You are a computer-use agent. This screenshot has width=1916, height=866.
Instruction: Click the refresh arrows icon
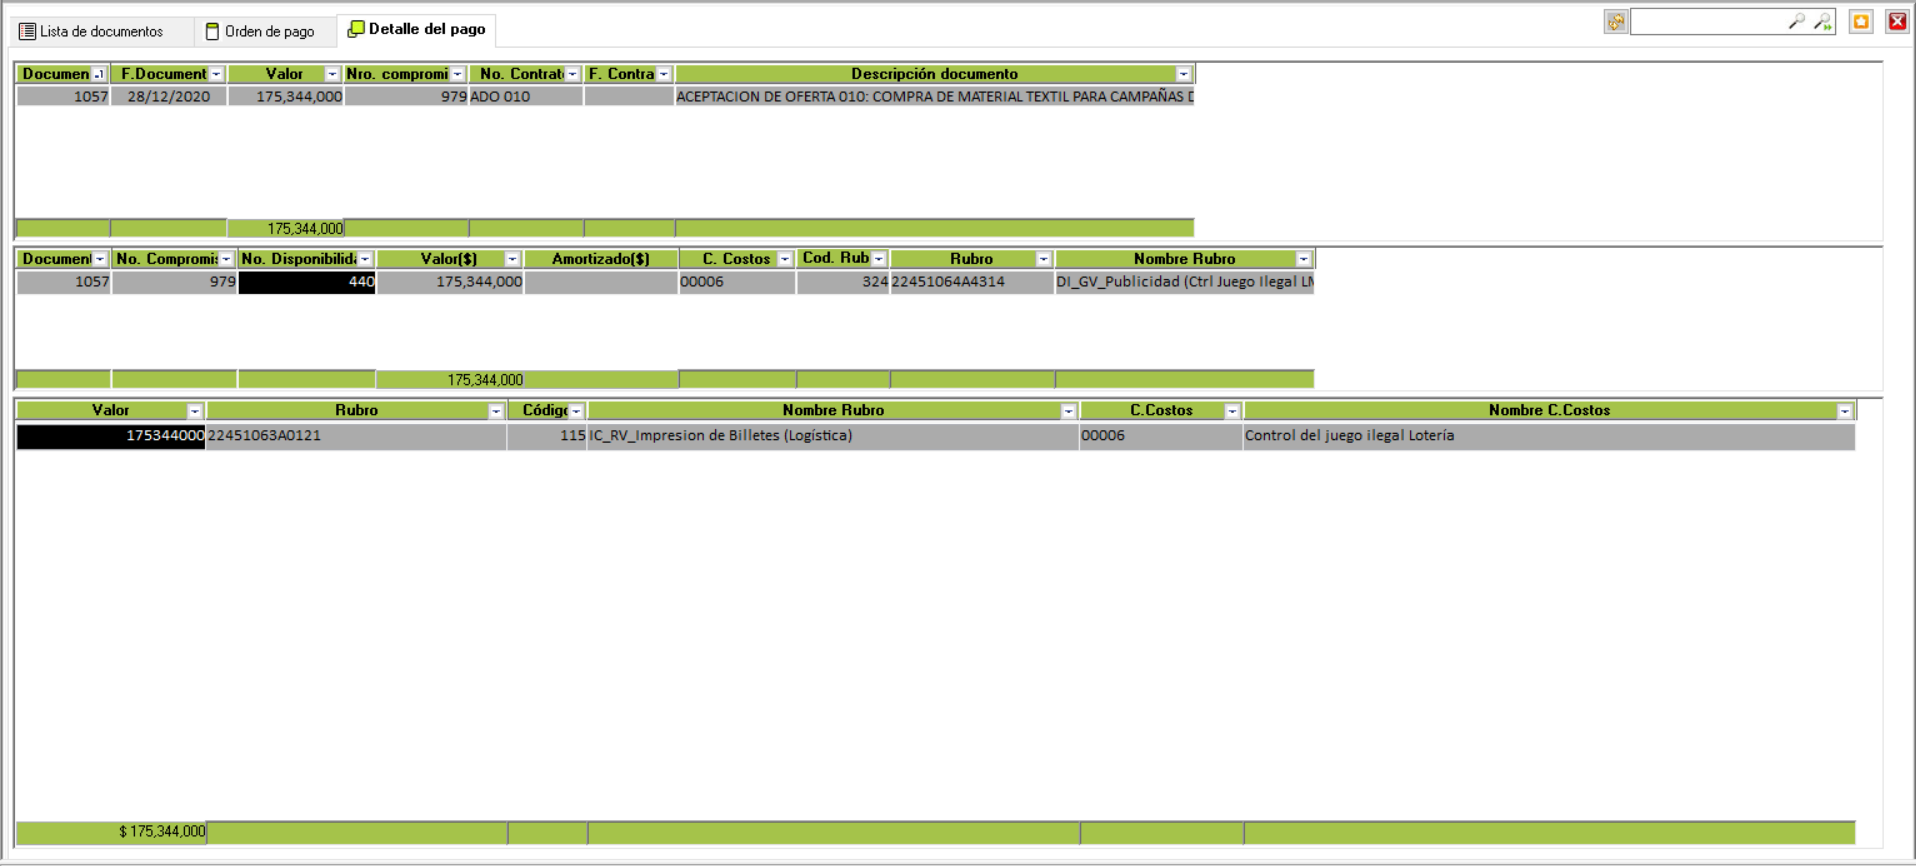pyautogui.click(x=1616, y=22)
